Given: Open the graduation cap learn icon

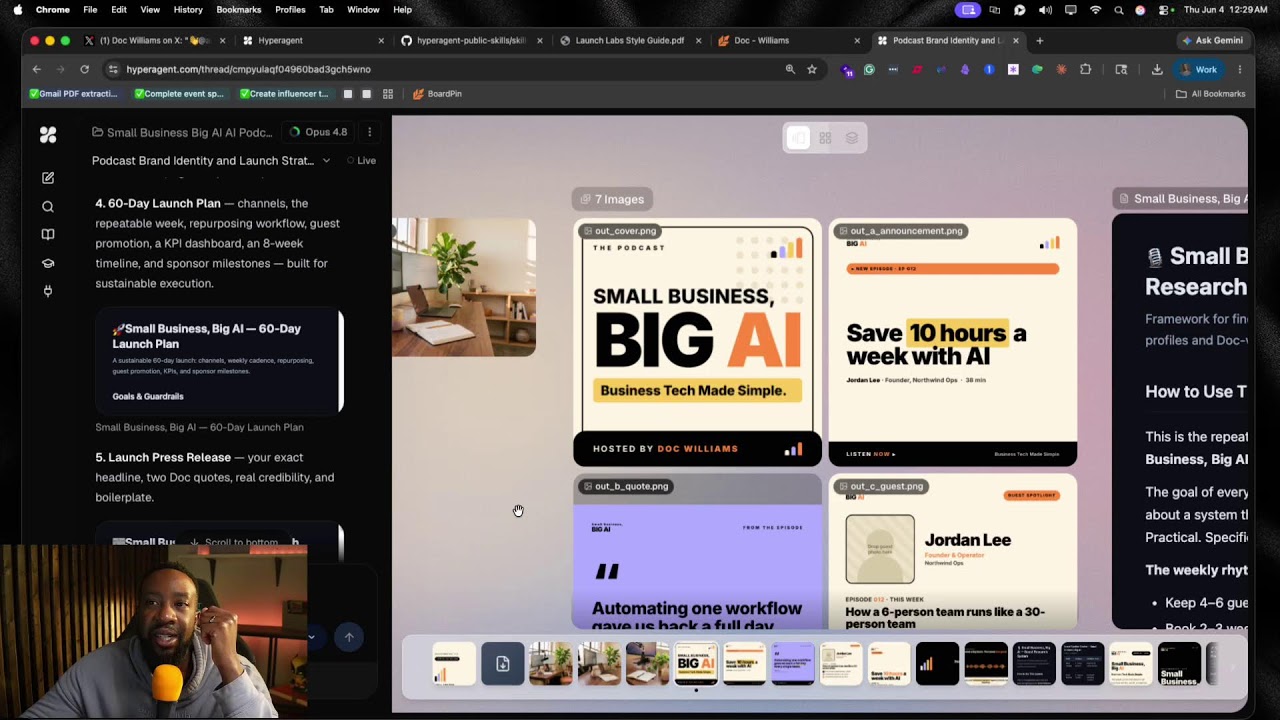Looking at the screenshot, I should click(x=48, y=263).
